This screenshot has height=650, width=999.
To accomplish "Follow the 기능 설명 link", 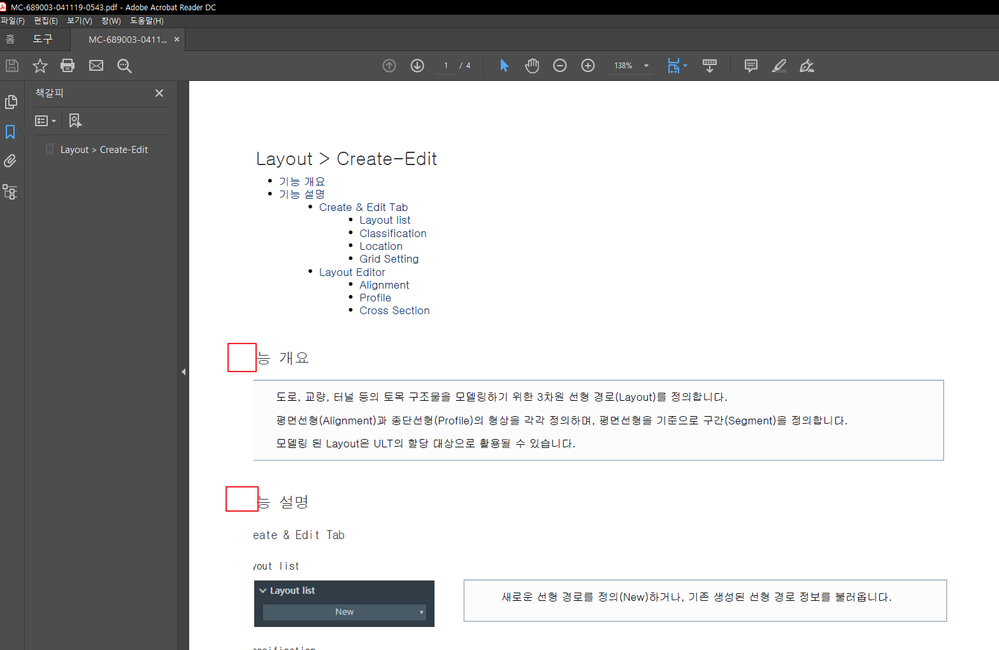I will point(302,194).
